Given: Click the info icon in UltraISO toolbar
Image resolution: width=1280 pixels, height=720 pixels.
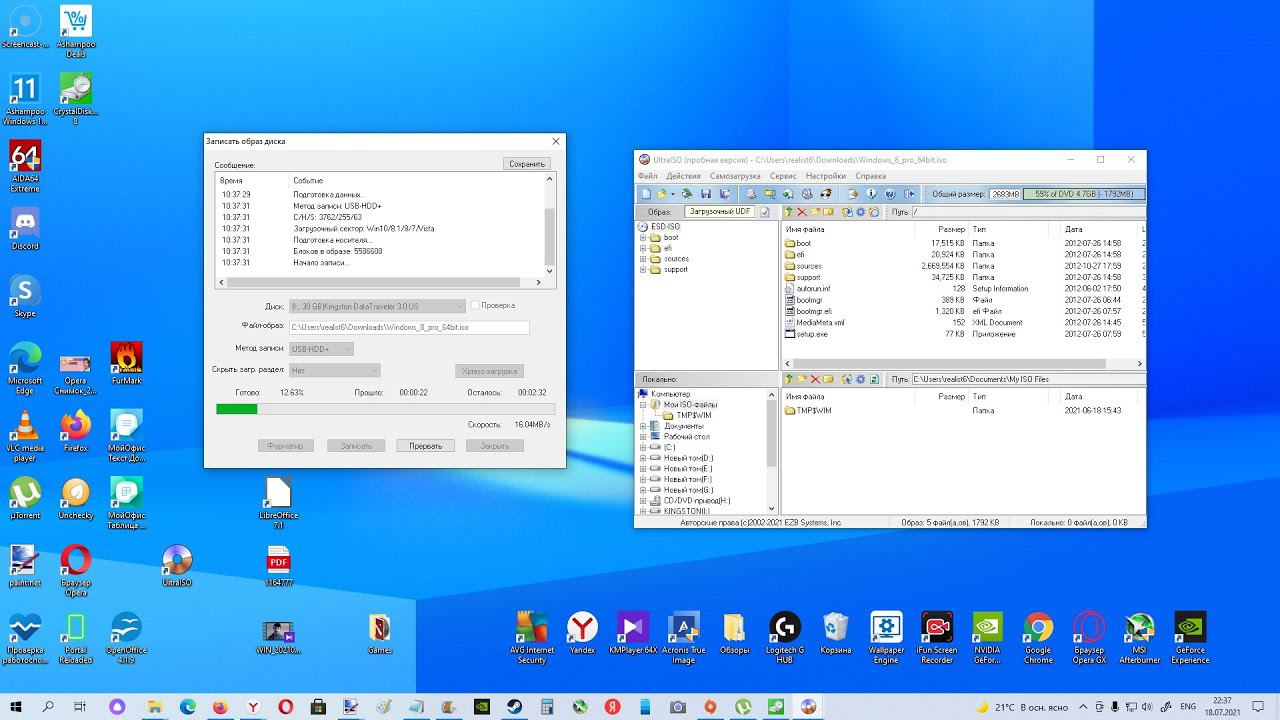Looking at the screenshot, I should coord(871,194).
